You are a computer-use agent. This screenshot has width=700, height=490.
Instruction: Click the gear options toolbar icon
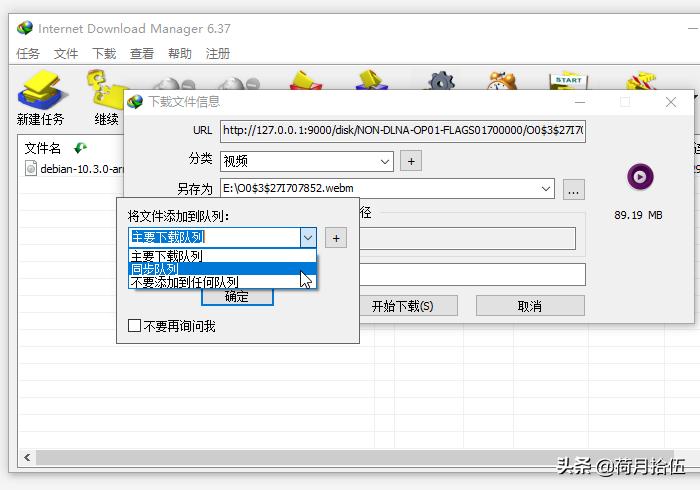[x=441, y=81]
